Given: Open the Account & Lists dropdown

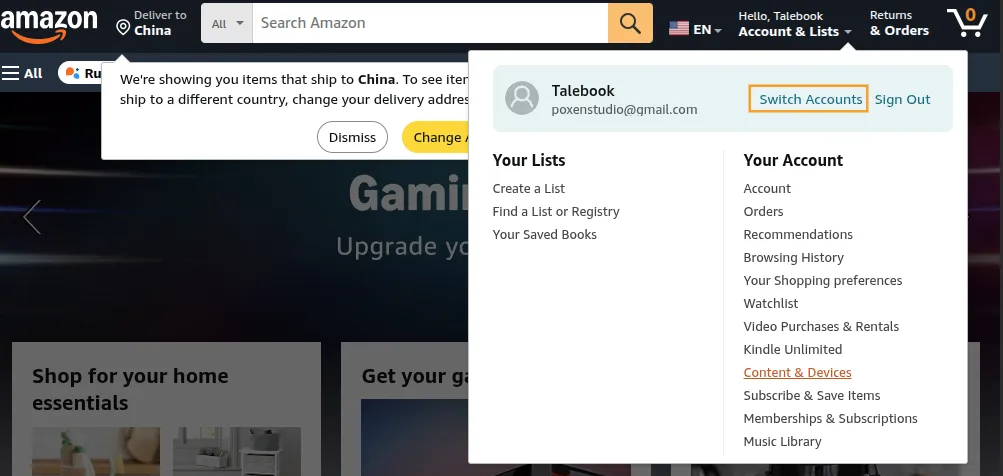Looking at the screenshot, I should pyautogui.click(x=795, y=24).
